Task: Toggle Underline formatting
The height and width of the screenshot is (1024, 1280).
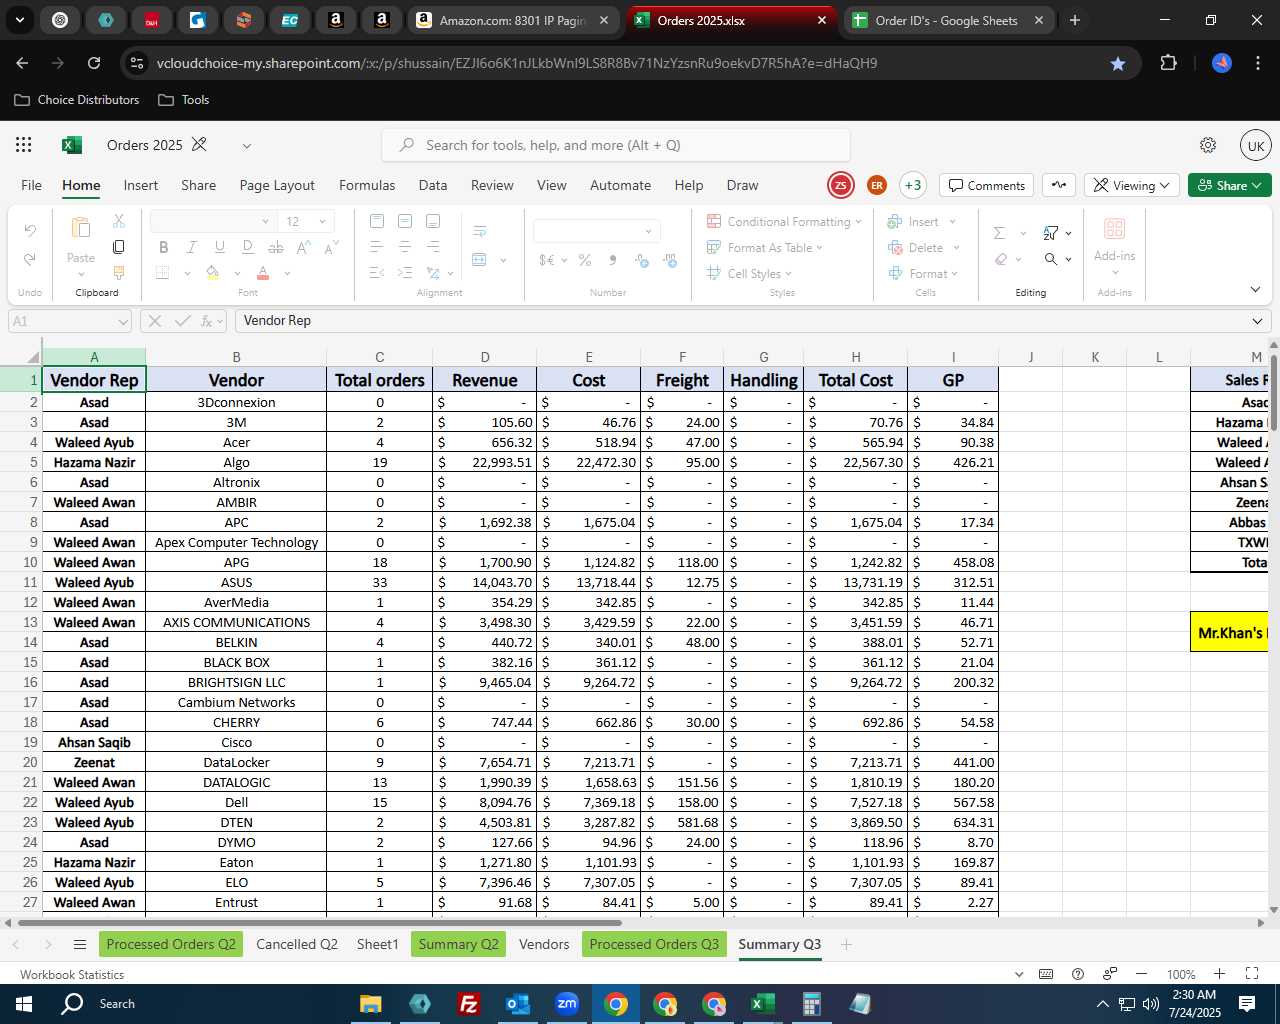Action: [219, 247]
